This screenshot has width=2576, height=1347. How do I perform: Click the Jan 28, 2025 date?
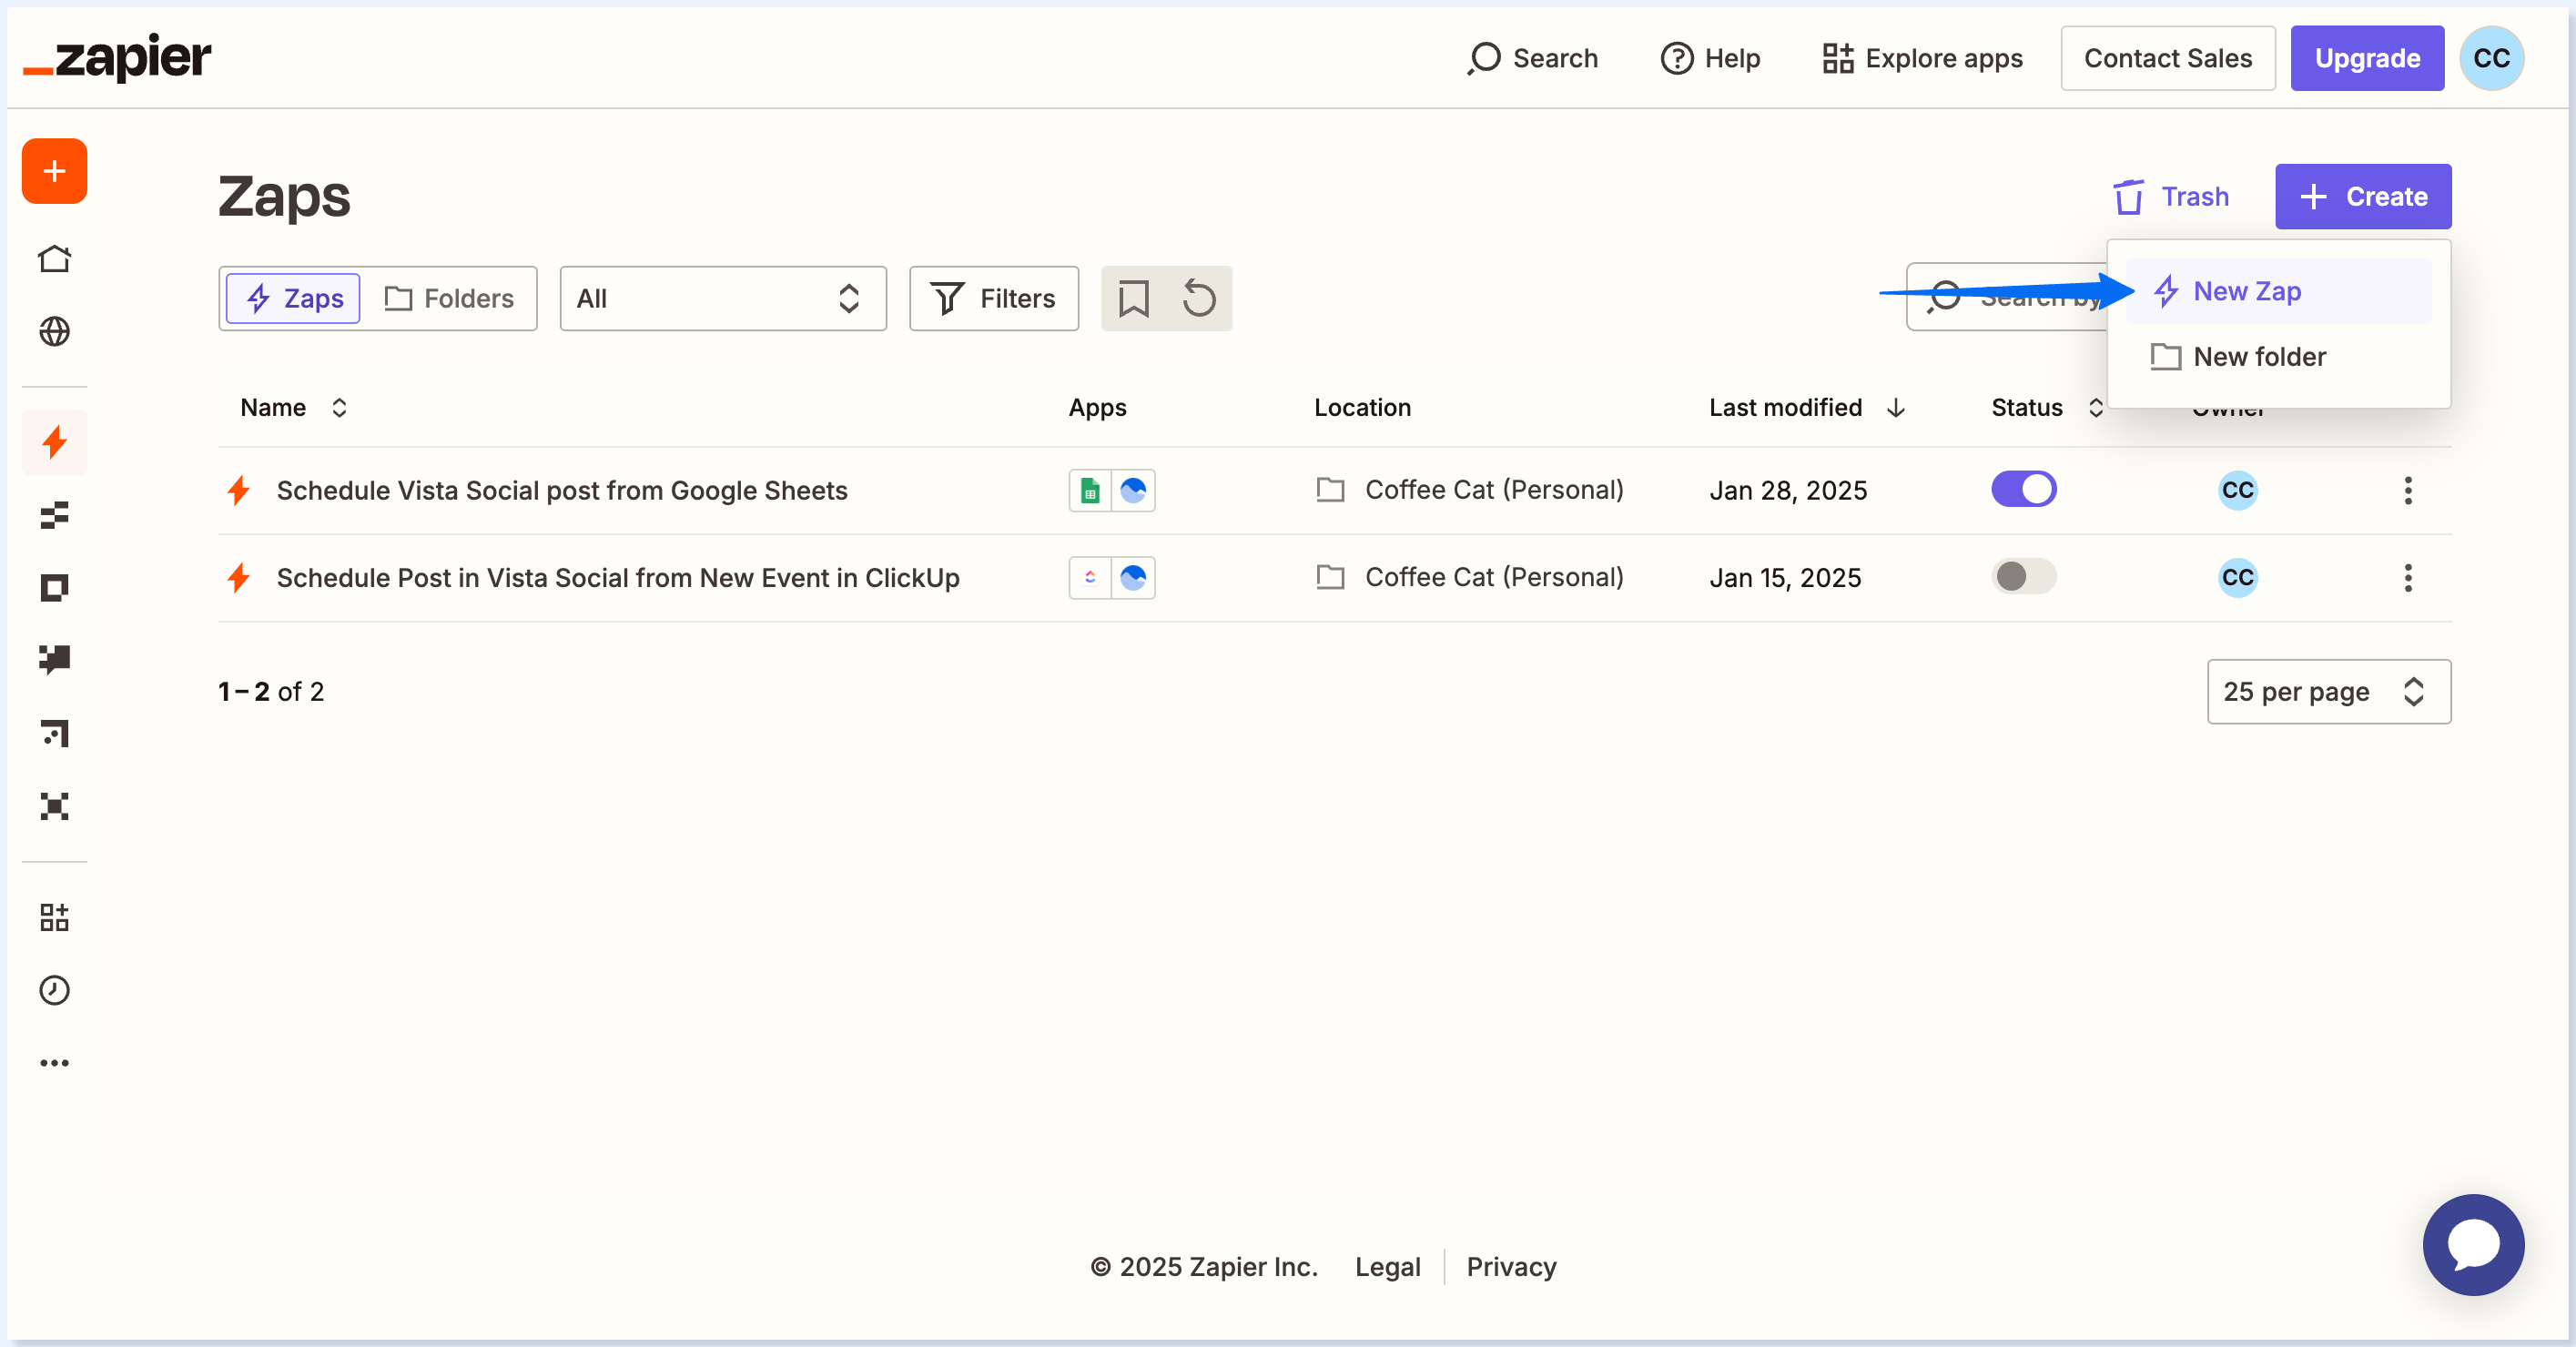point(1788,490)
